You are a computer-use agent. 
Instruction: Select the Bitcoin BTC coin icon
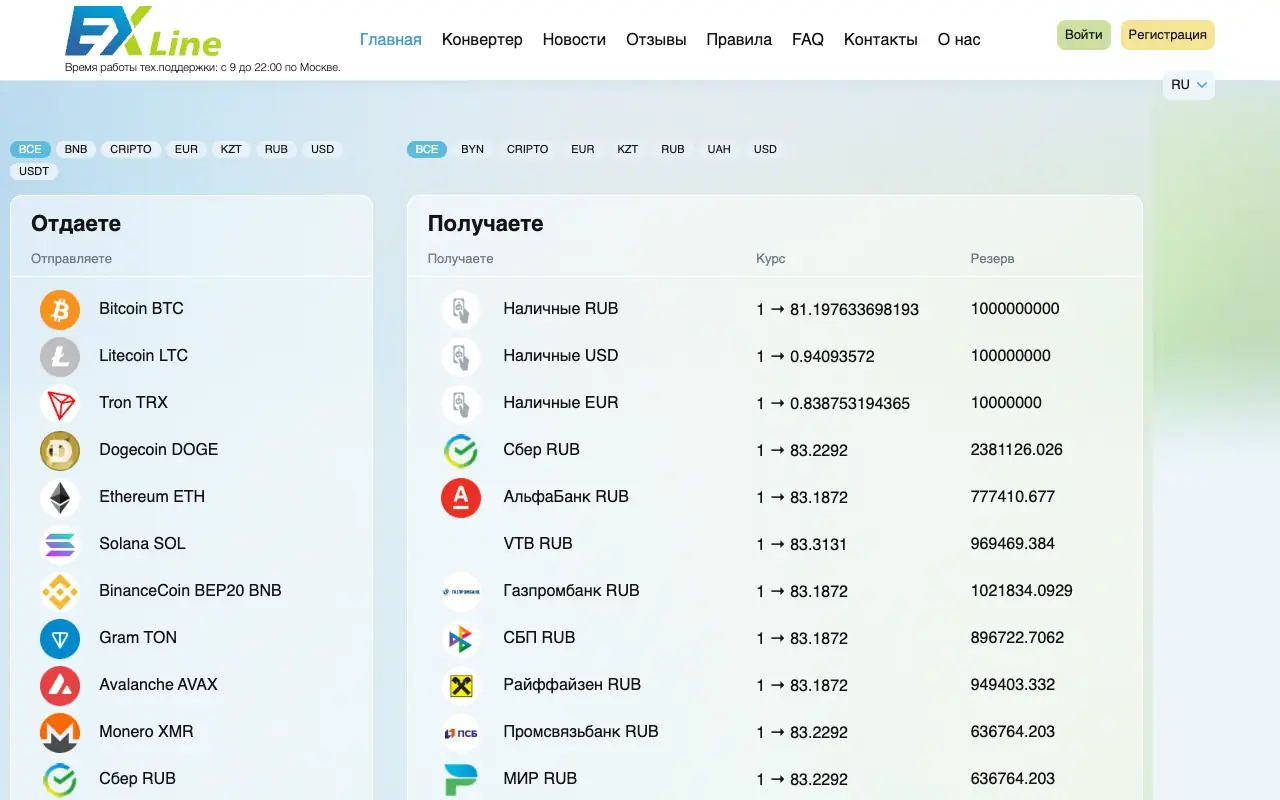coord(60,310)
